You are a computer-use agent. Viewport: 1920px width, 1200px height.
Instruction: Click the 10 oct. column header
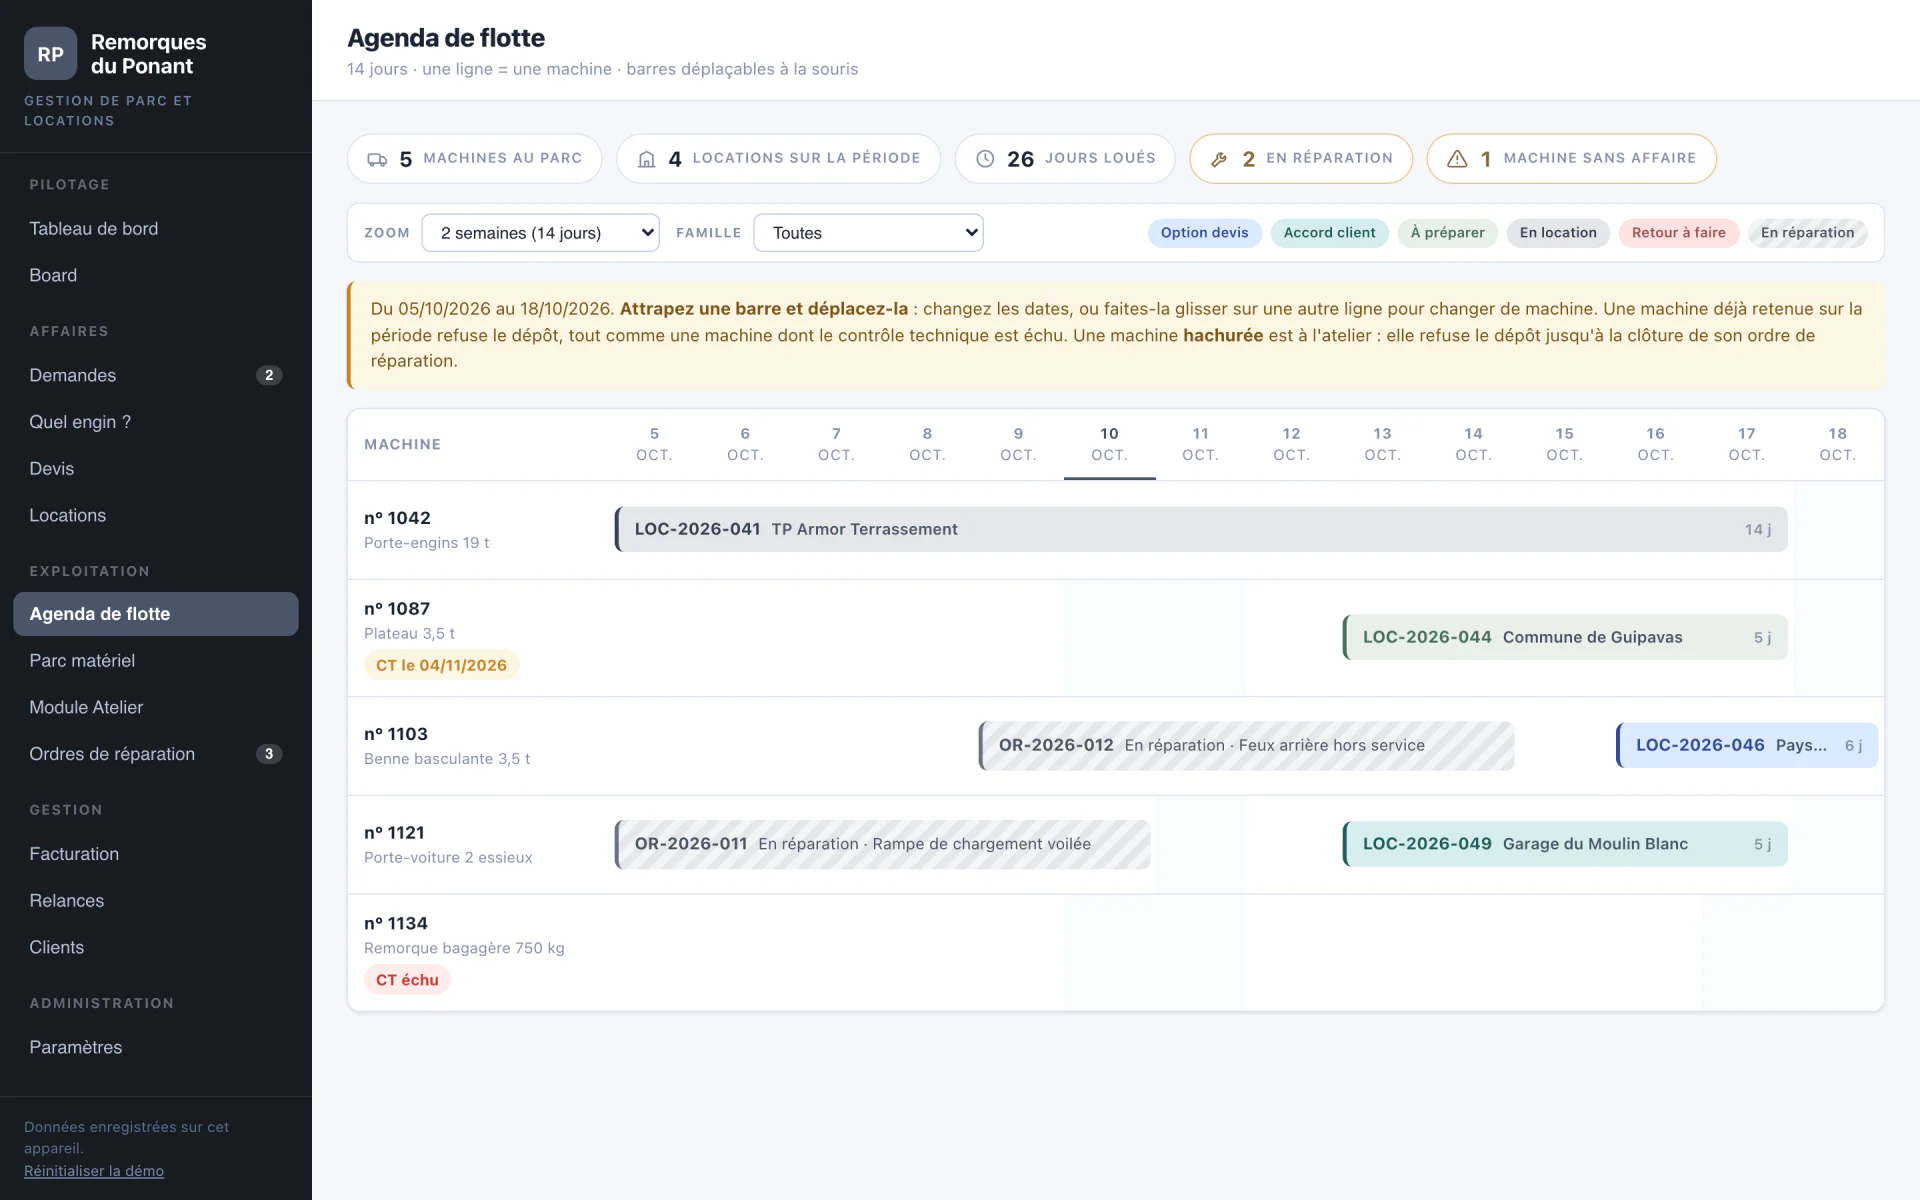click(x=1109, y=444)
